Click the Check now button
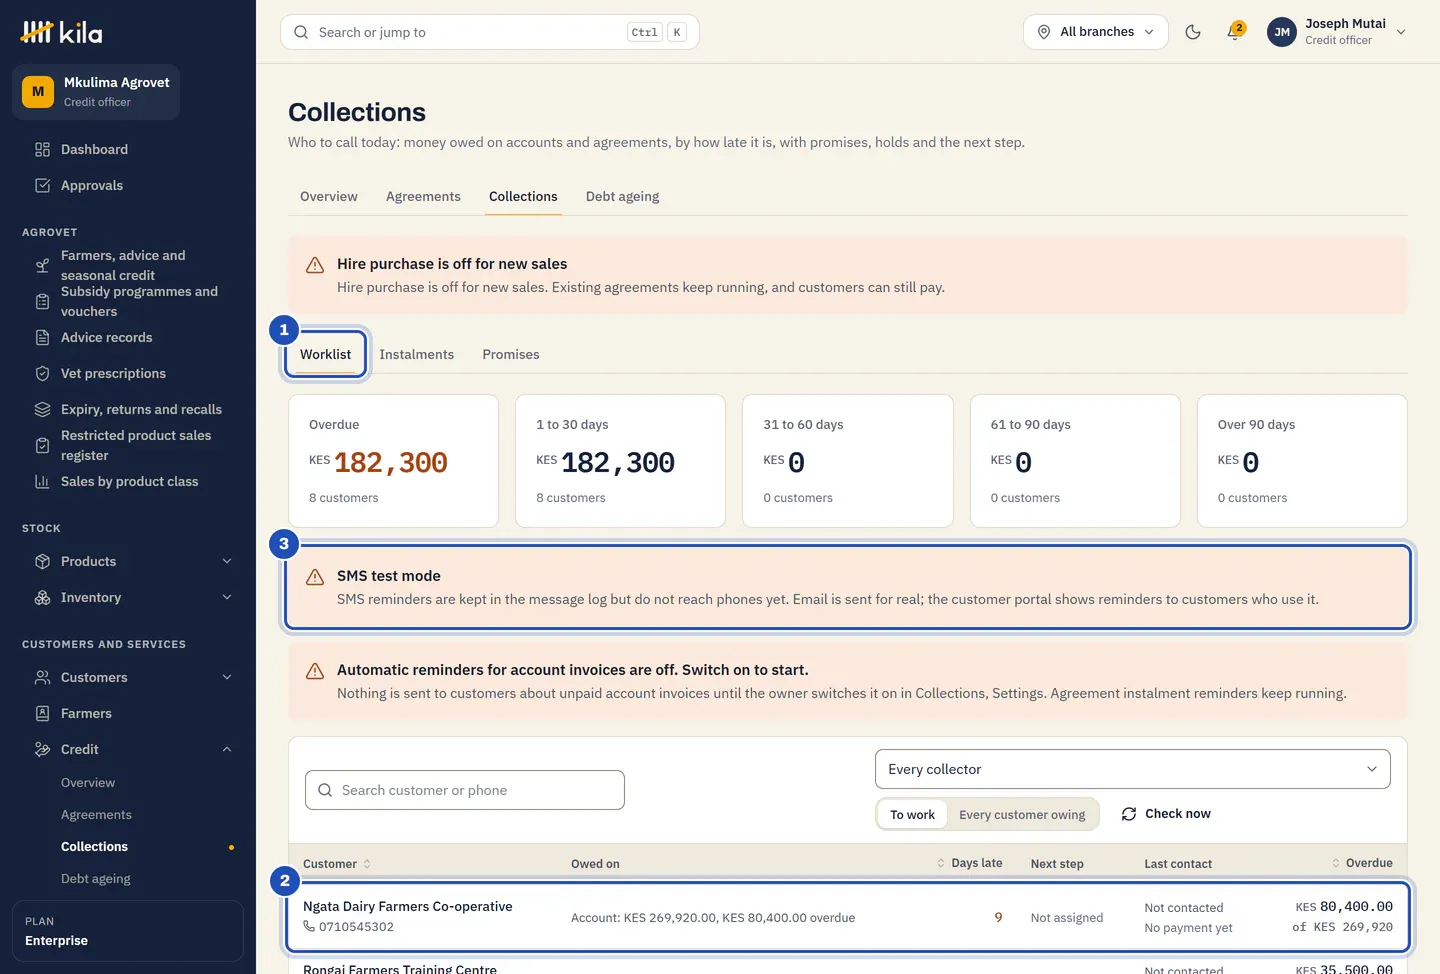1440x974 pixels. [1166, 814]
